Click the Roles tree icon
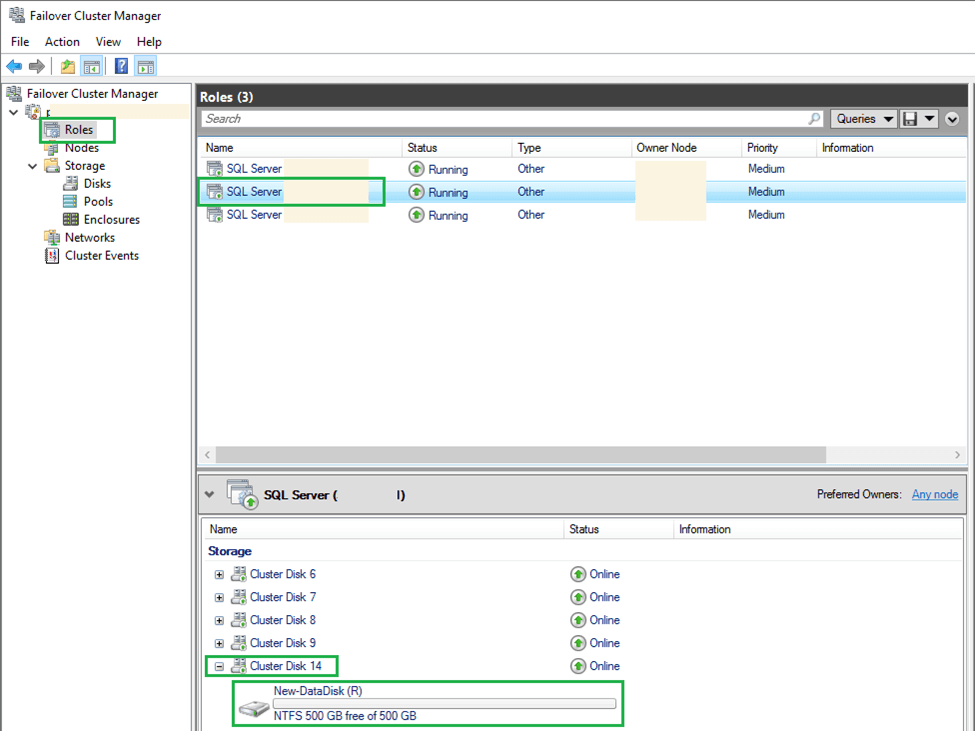The width and height of the screenshot is (975, 731). pyautogui.click(x=52, y=130)
